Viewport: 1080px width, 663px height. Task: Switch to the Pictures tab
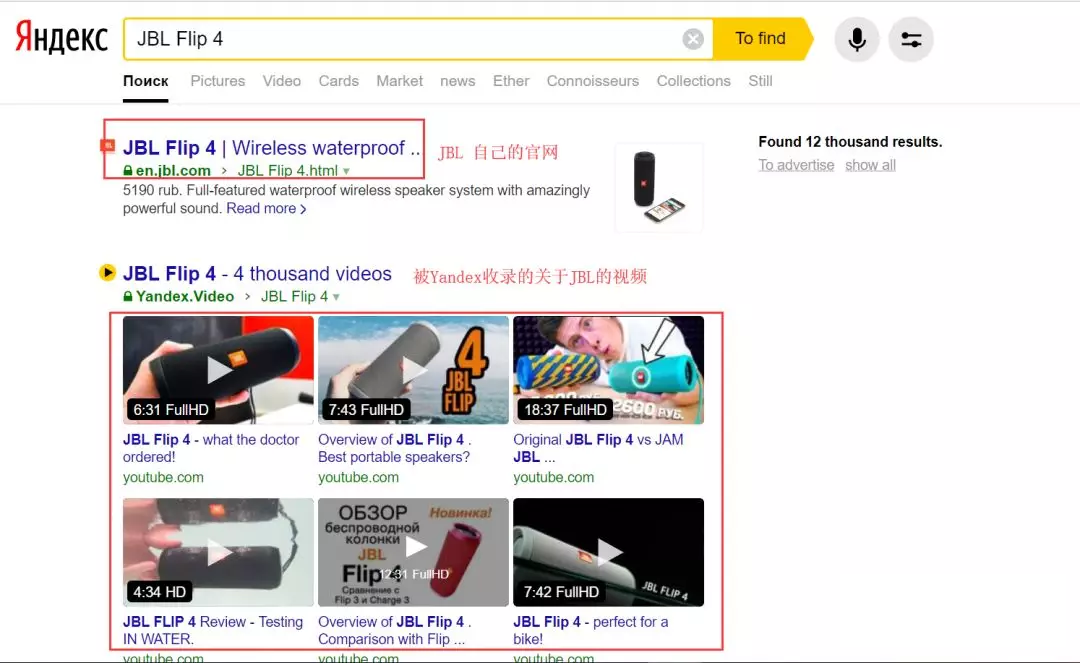(x=218, y=81)
